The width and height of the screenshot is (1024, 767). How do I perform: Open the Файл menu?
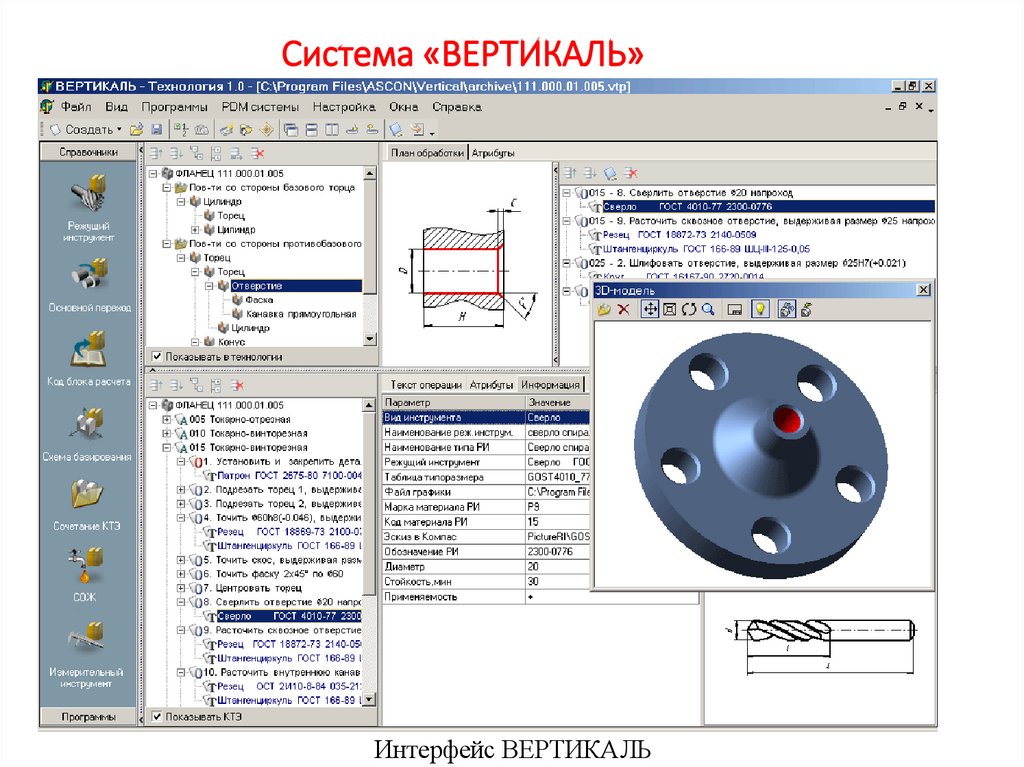(x=76, y=107)
